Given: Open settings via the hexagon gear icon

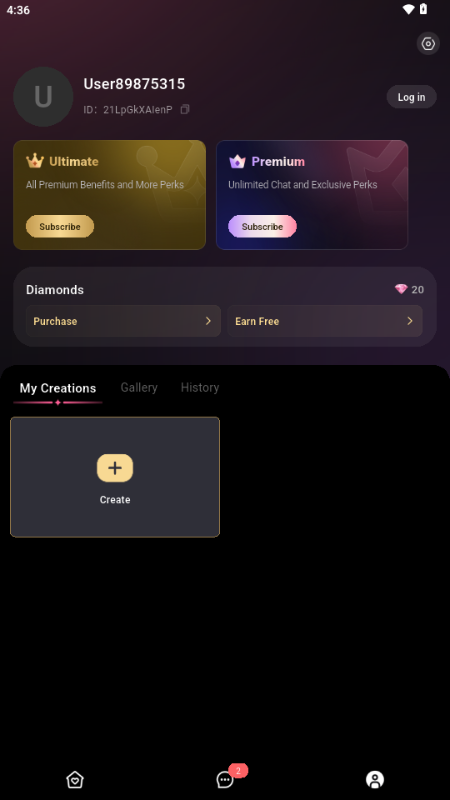Looking at the screenshot, I should 428,44.
